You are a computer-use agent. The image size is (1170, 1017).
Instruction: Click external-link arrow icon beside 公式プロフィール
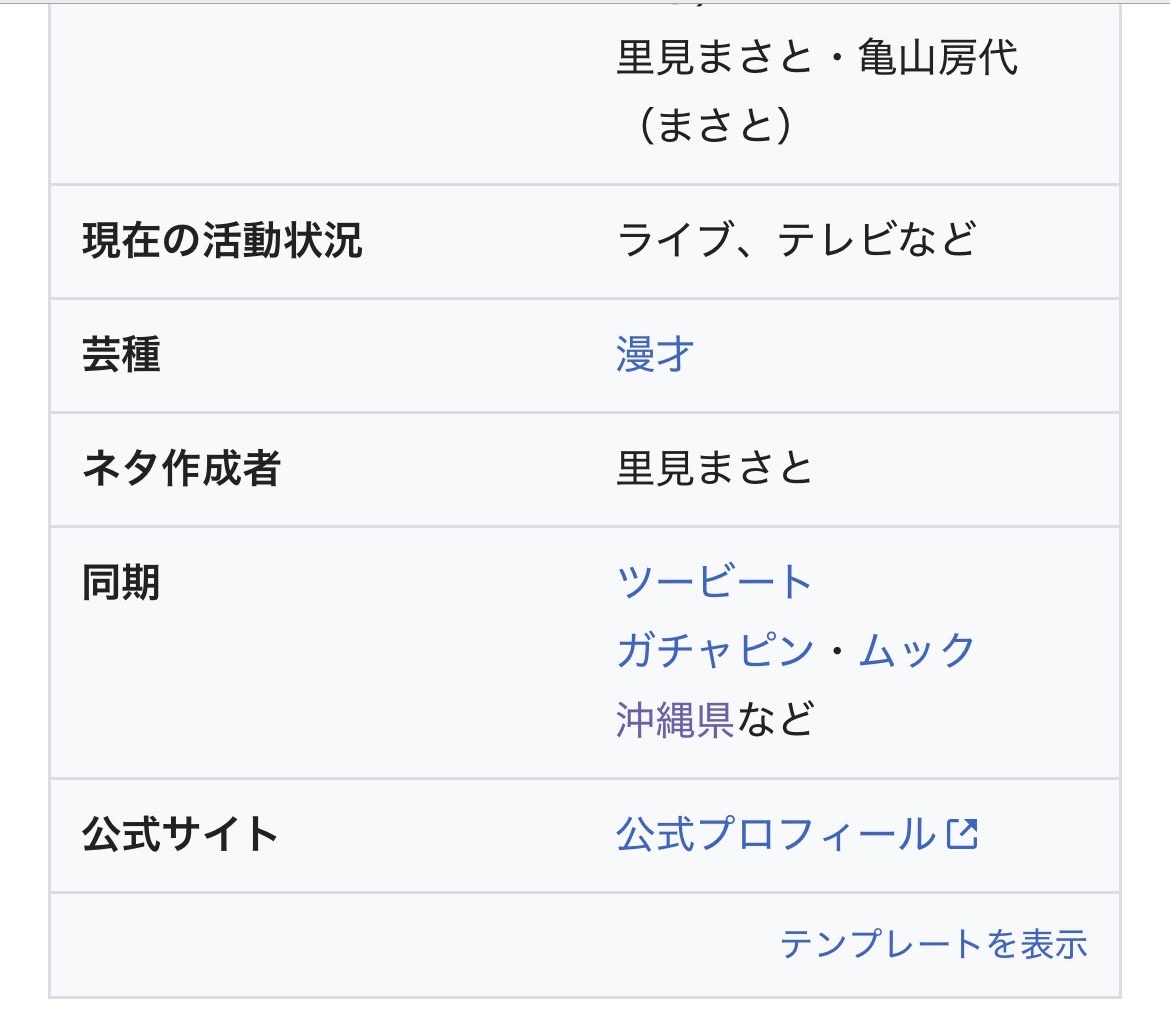point(962,834)
